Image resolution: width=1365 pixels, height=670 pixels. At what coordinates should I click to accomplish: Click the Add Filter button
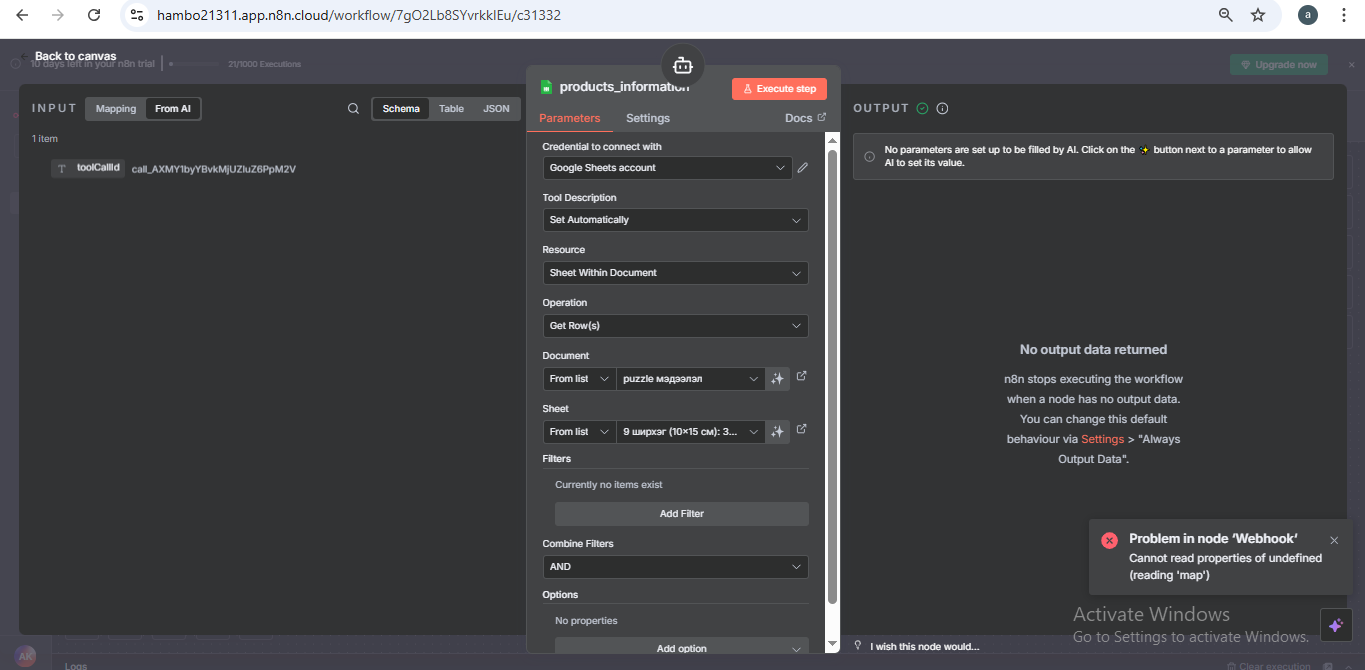point(681,514)
